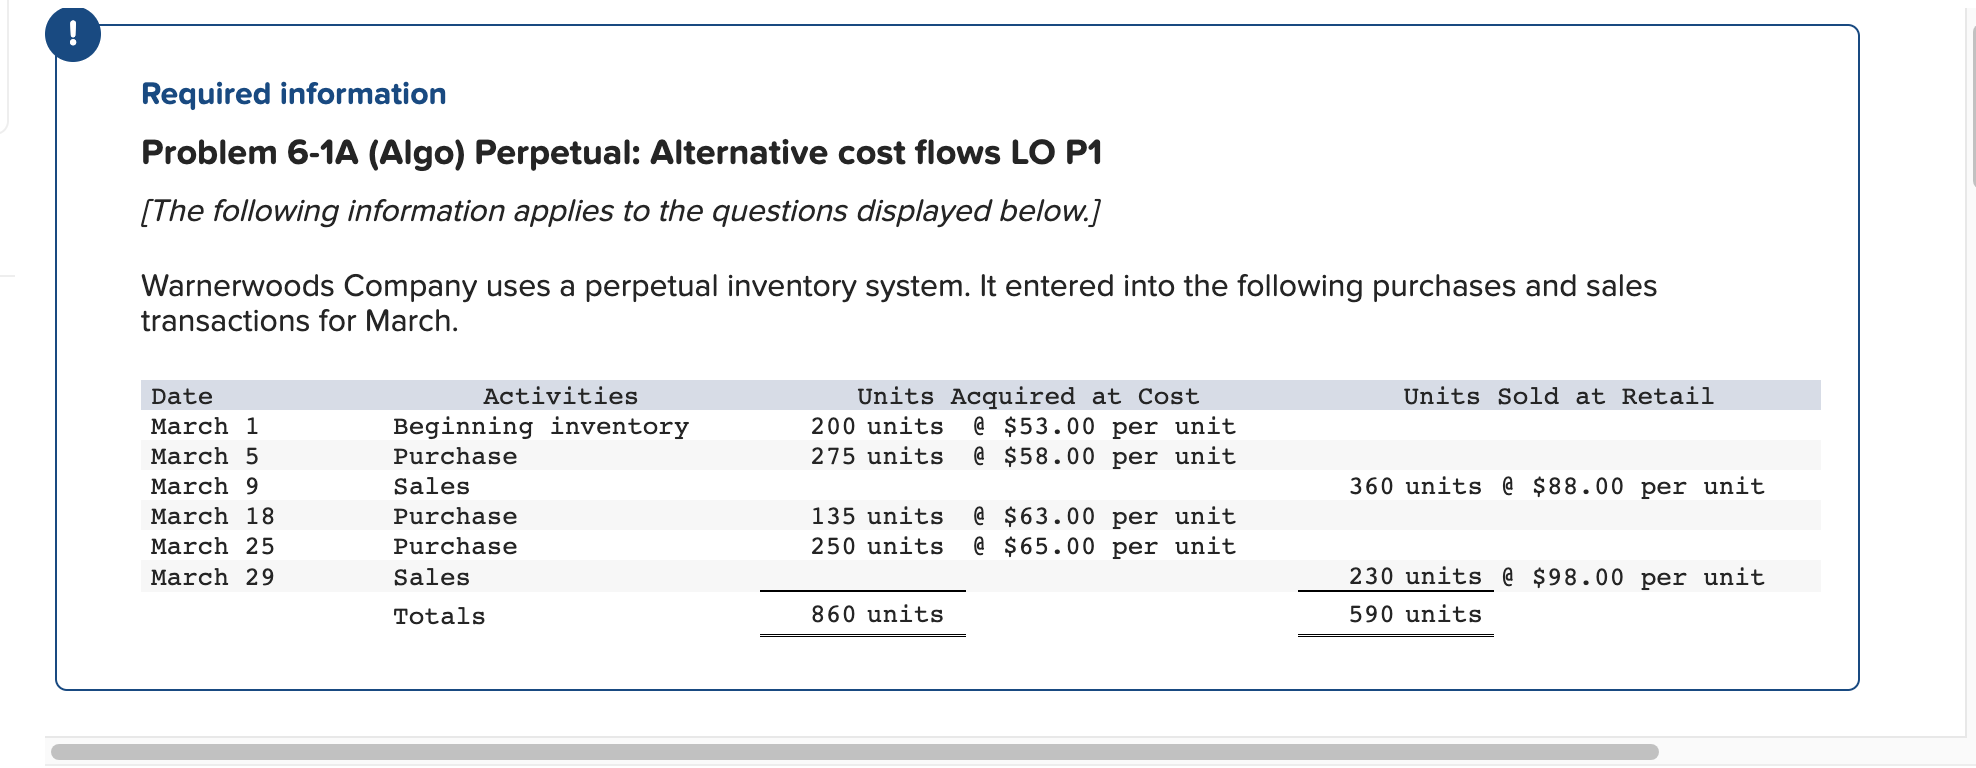
Task: Click the 'Totals' row label
Action: click(439, 616)
